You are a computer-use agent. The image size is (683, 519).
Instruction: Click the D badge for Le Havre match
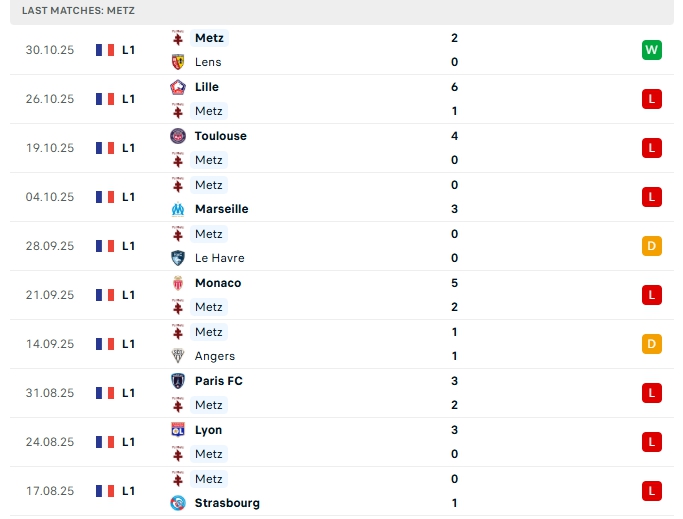[x=652, y=246]
